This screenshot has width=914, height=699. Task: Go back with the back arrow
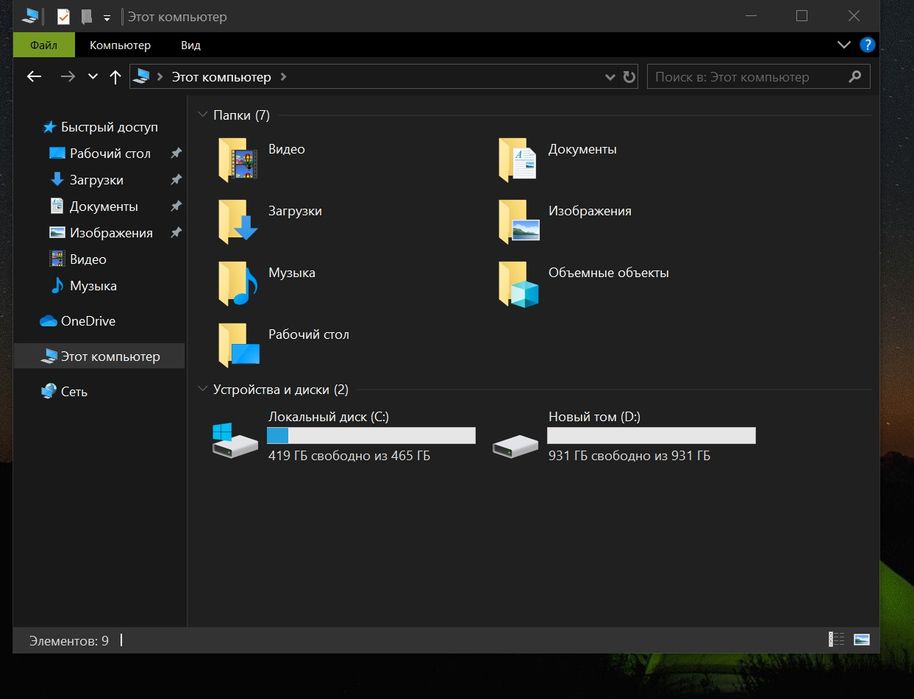pos(34,77)
